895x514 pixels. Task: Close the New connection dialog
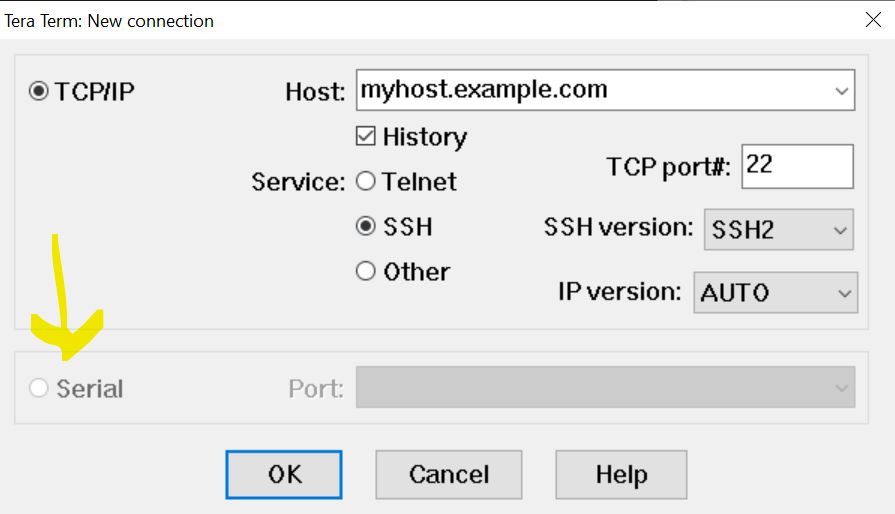pos(873,20)
